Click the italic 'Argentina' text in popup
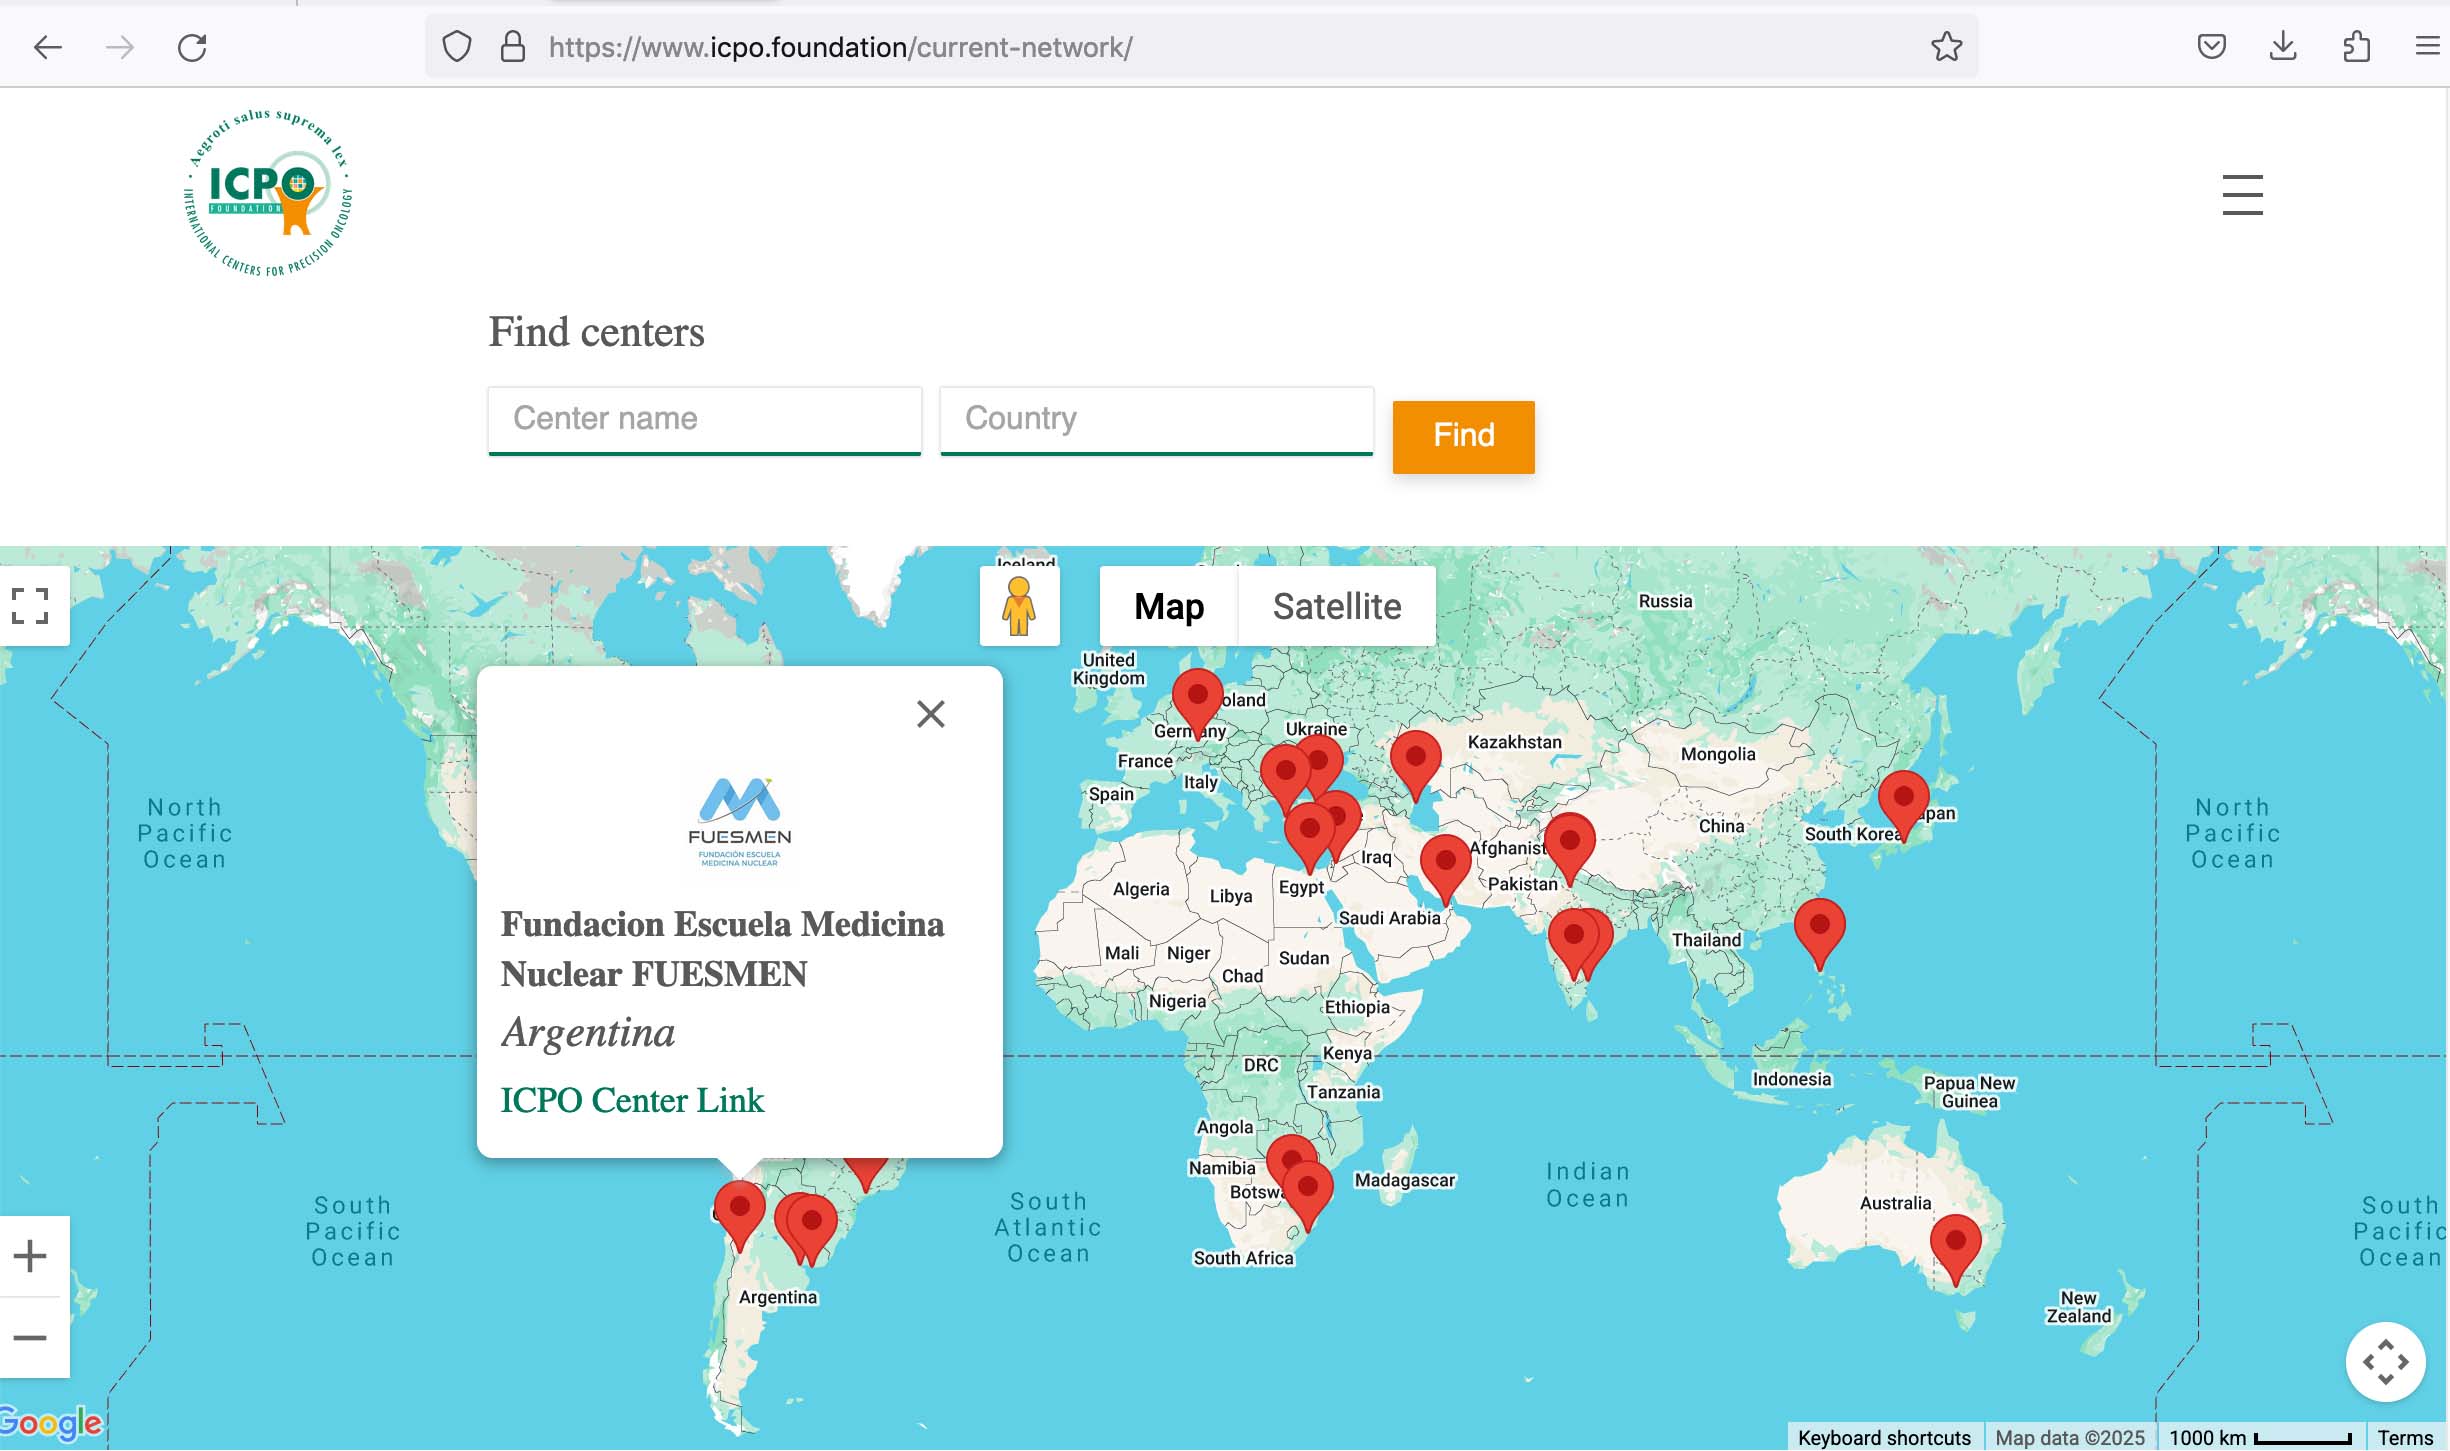Viewport: 2450px width, 1451px height. pyautogui.click(x=588, y=1032)
